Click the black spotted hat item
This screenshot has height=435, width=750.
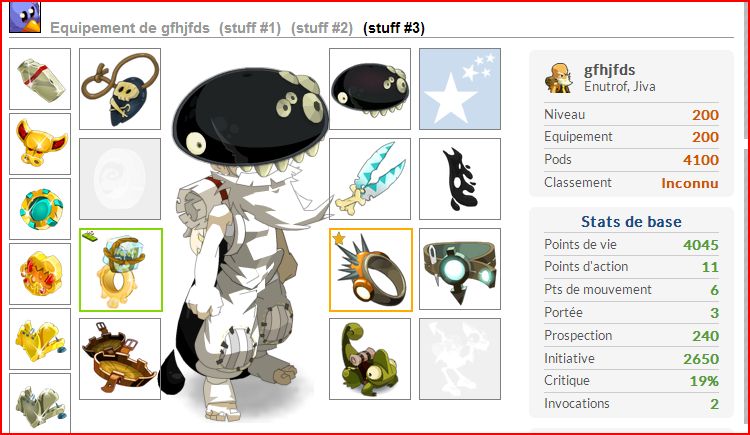pyautogui.click(x=370, y=89)
